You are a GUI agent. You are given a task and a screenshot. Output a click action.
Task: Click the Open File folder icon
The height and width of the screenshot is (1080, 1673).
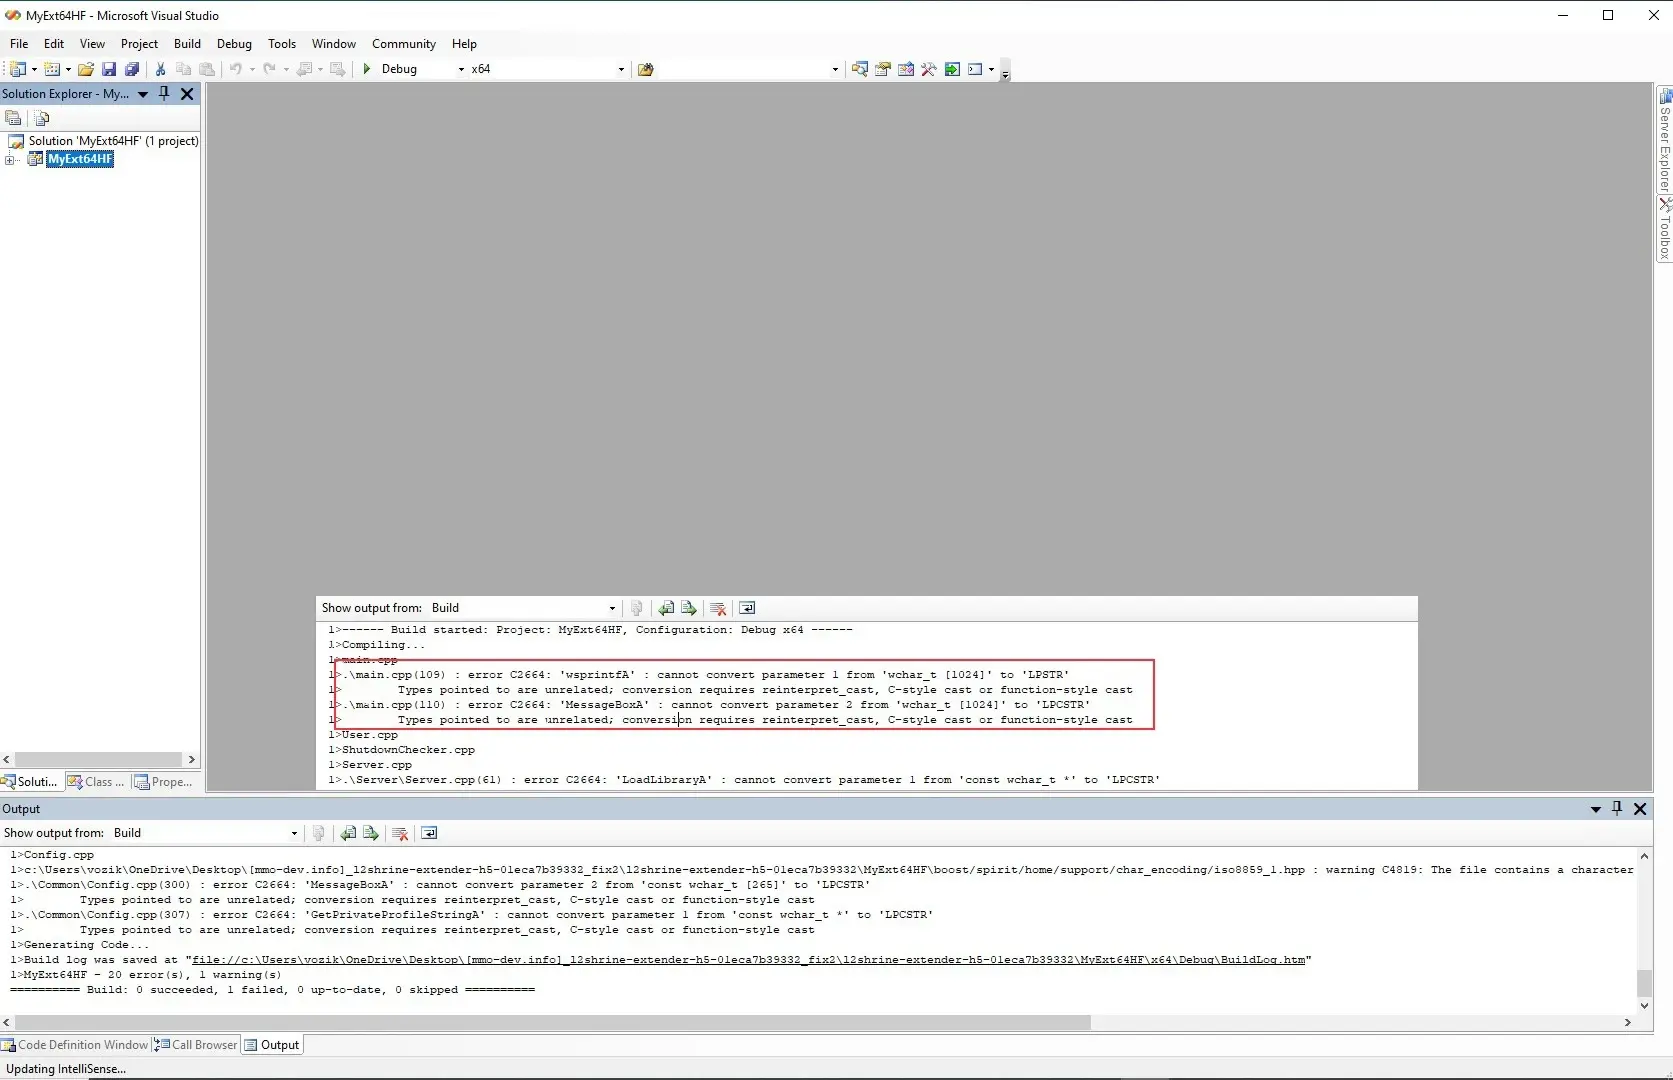(x=86, y=69)
